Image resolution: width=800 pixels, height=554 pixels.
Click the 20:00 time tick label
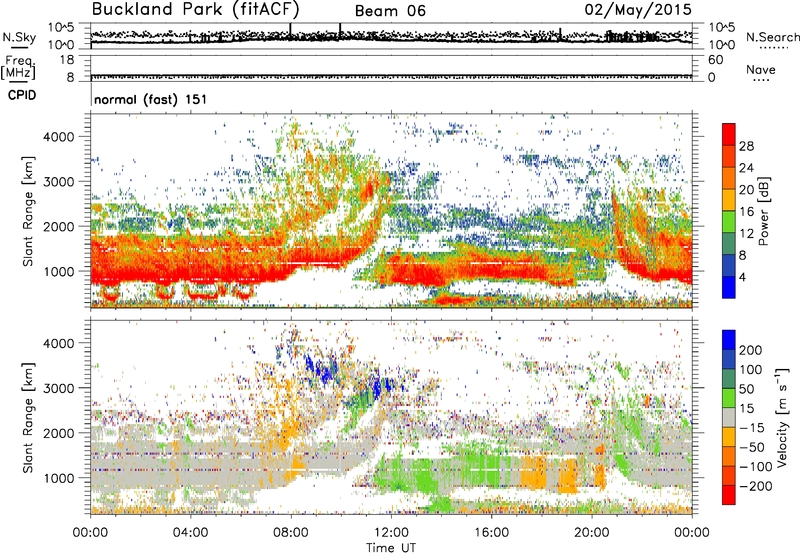[592, 533]
